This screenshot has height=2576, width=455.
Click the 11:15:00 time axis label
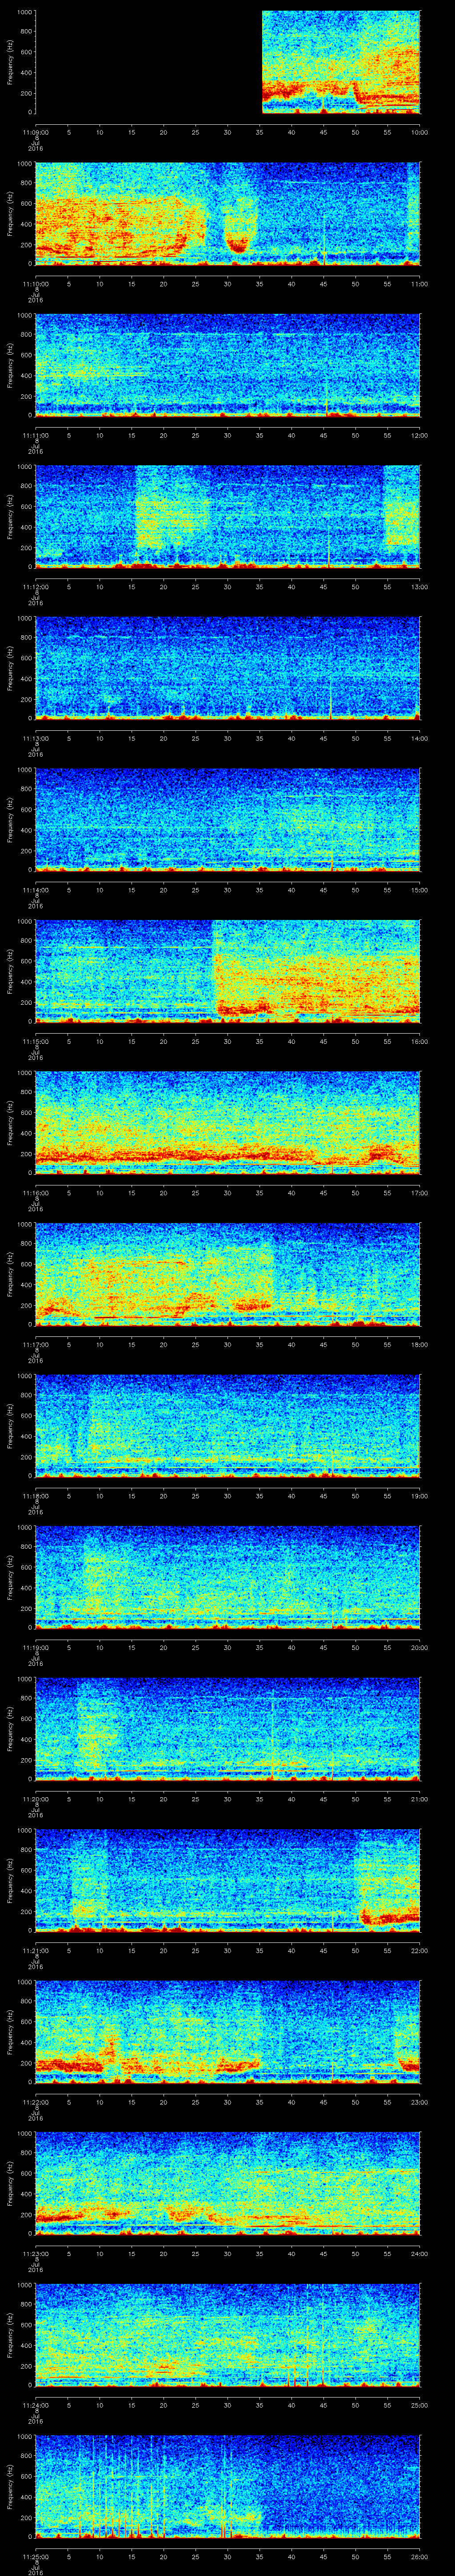(35, 1041)
